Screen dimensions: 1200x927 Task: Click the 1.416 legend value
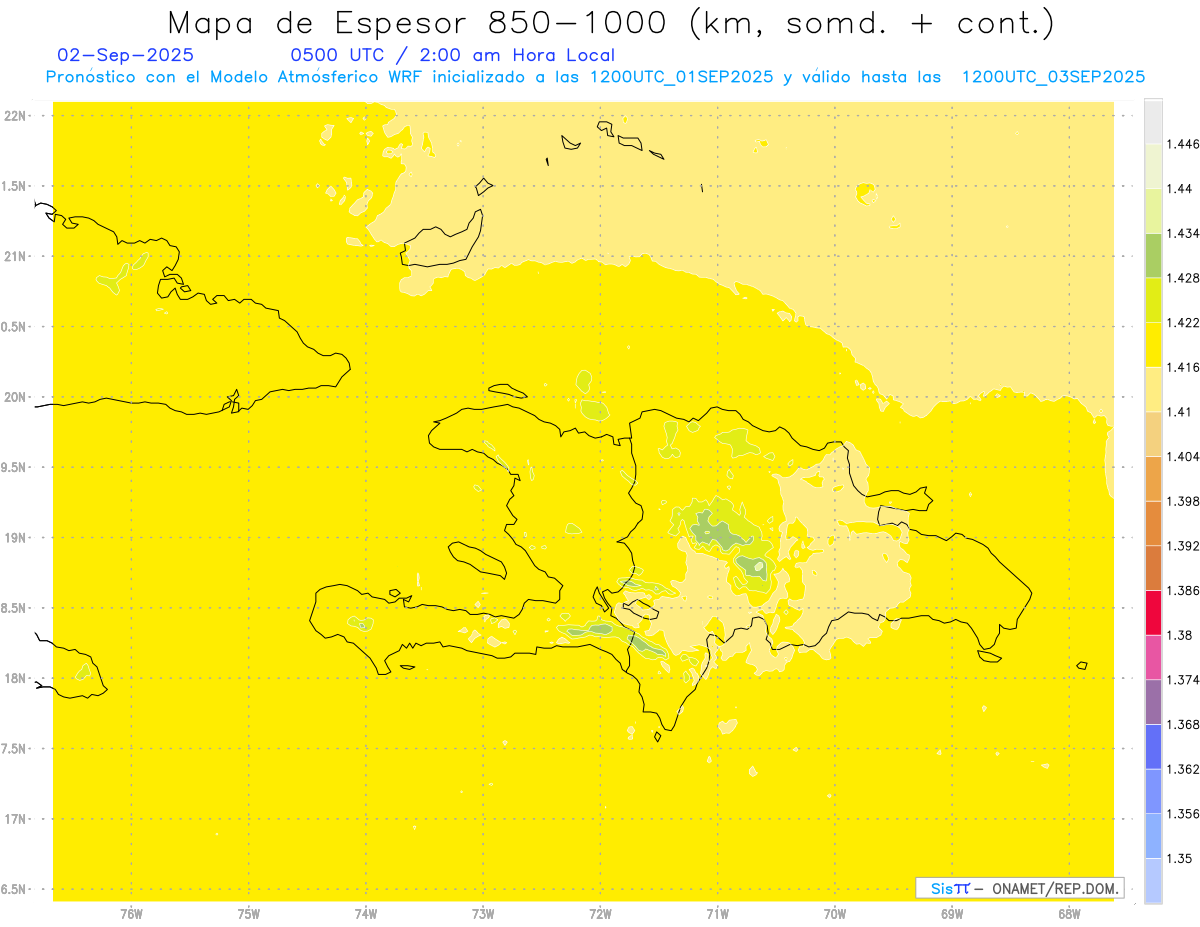pyautogui.click(x=1183, y=367)
